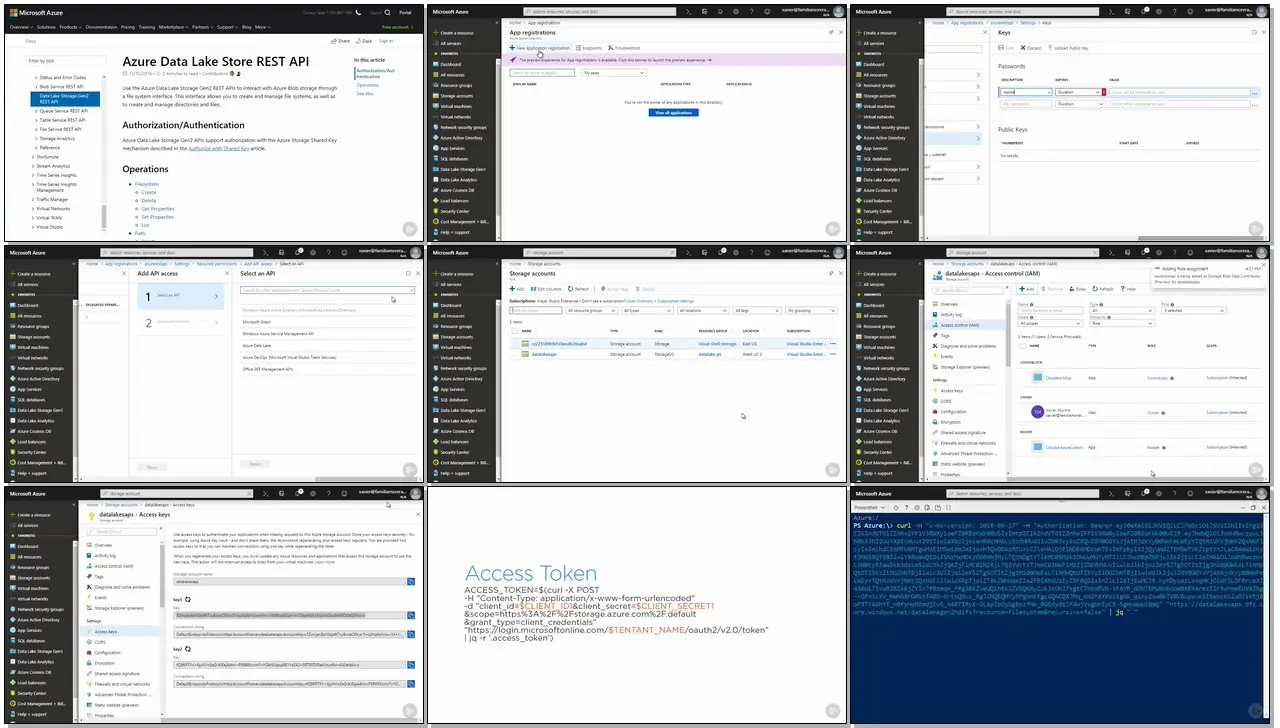Click Add in Access control (IAM) toolbar

tap(1027, 289)
